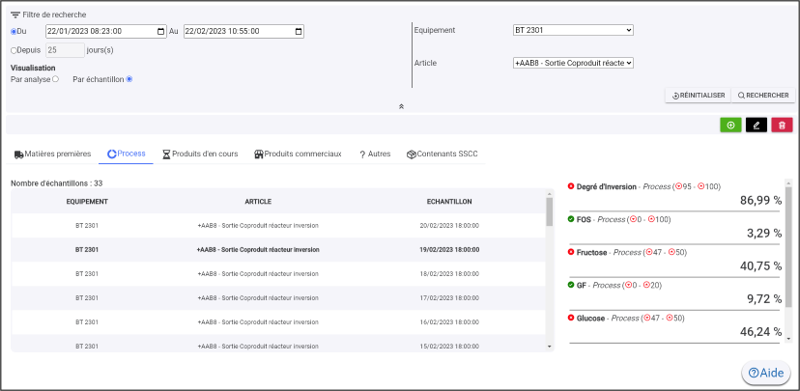This screenshot has width=800, height=391.
Task: Select sample row dated 18/02/2023 18:00:00
Action: (x=278, y=274)
